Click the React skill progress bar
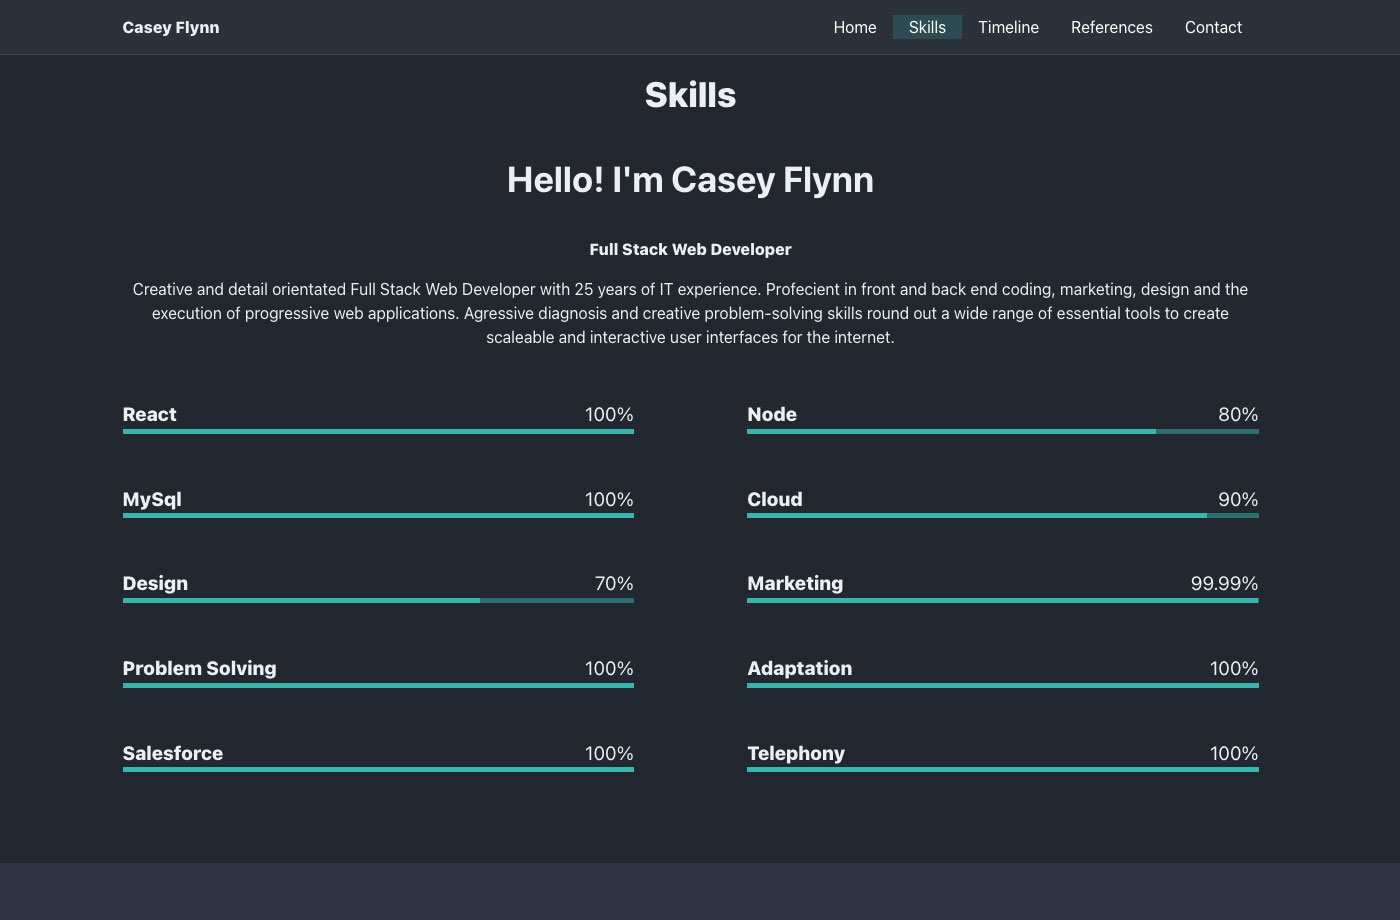 pos(378,431)
